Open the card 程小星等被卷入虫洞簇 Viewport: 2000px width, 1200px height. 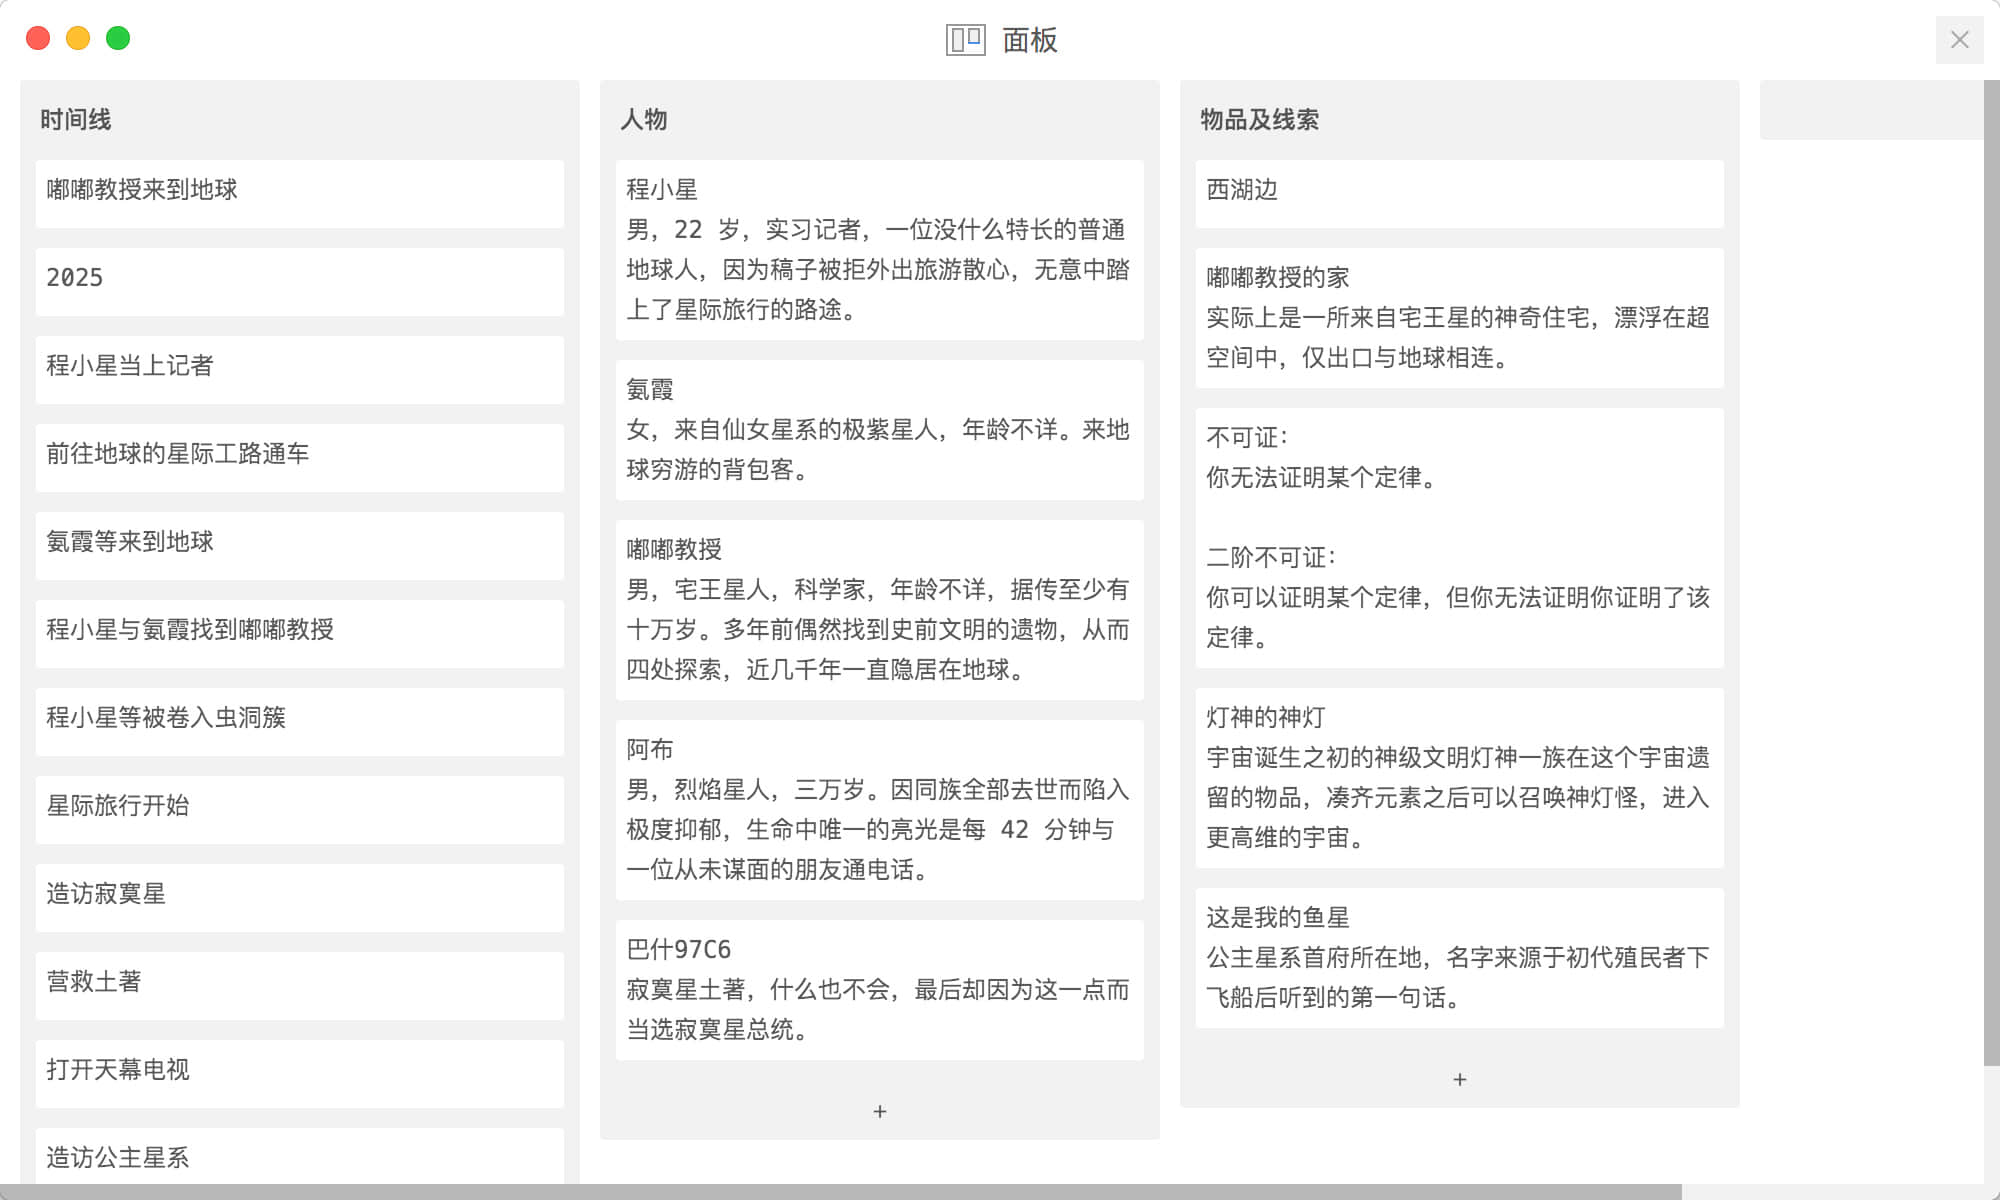pos(300,722)
